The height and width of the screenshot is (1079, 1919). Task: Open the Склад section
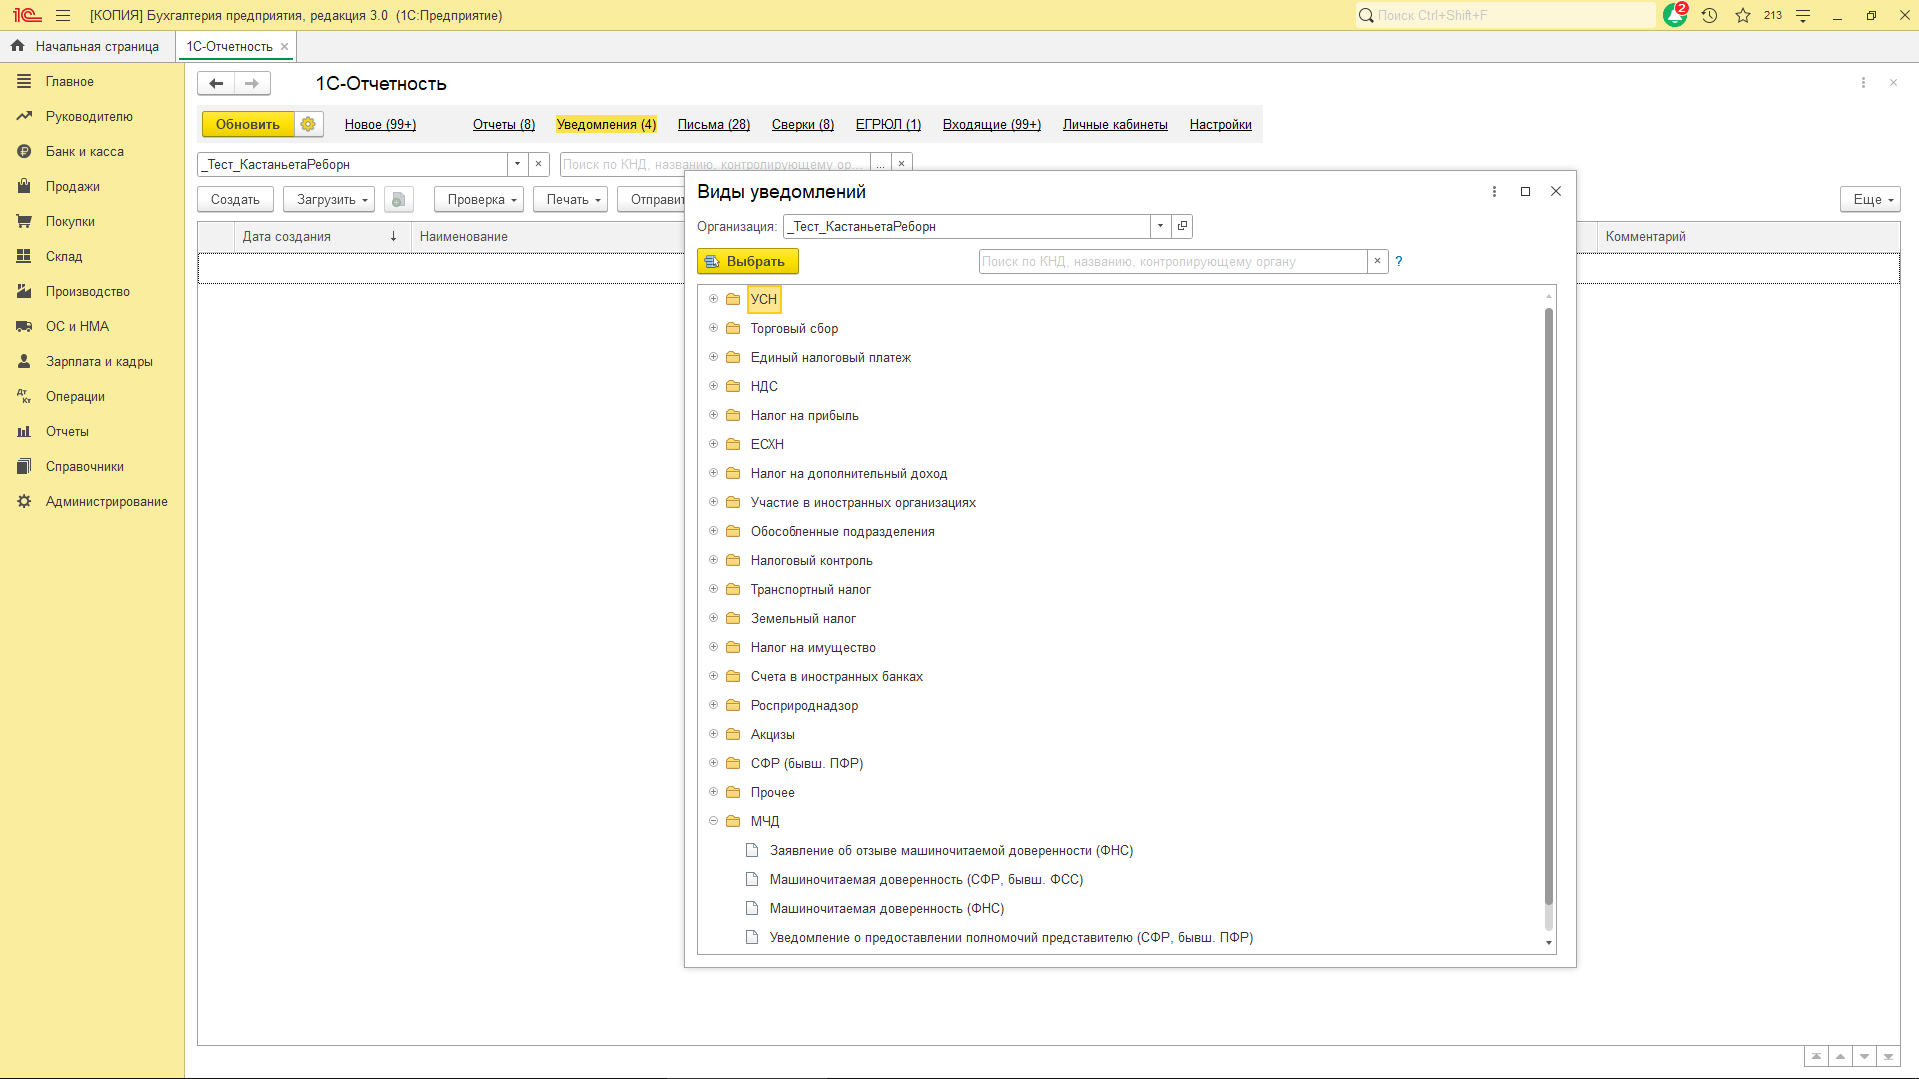tap(64, 256)
